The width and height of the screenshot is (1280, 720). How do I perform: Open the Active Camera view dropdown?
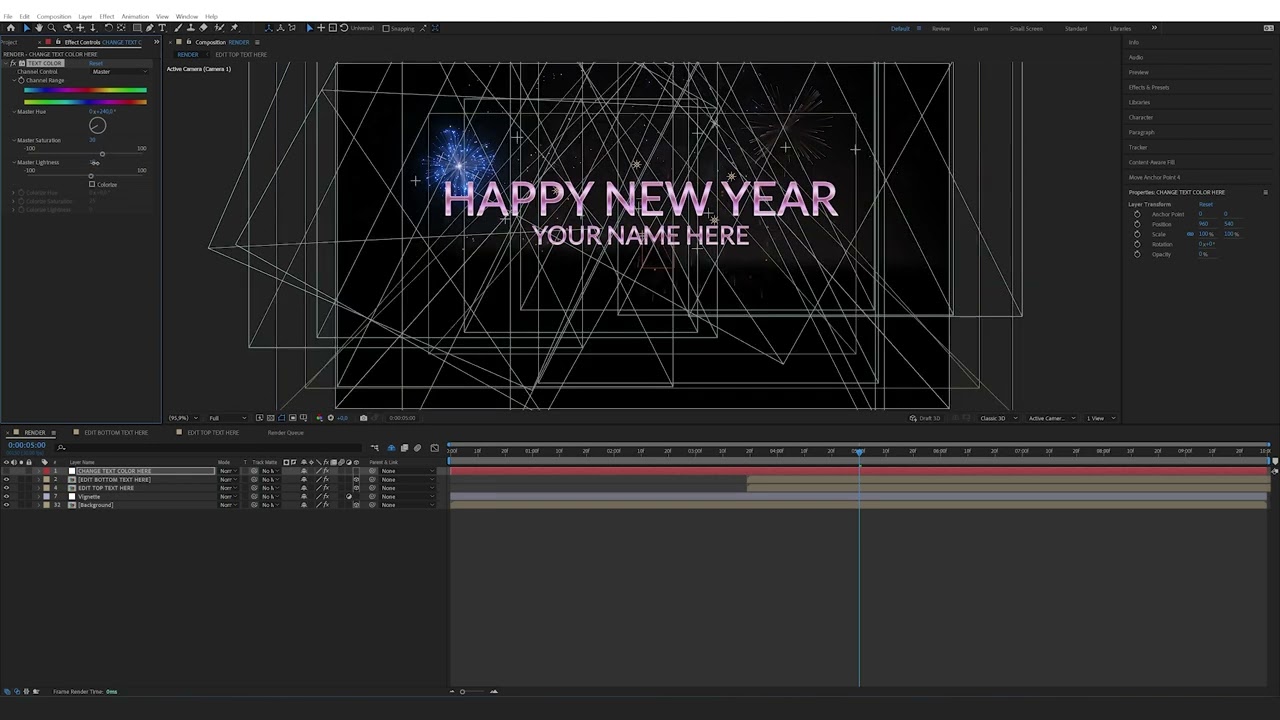pos(1052,418)
